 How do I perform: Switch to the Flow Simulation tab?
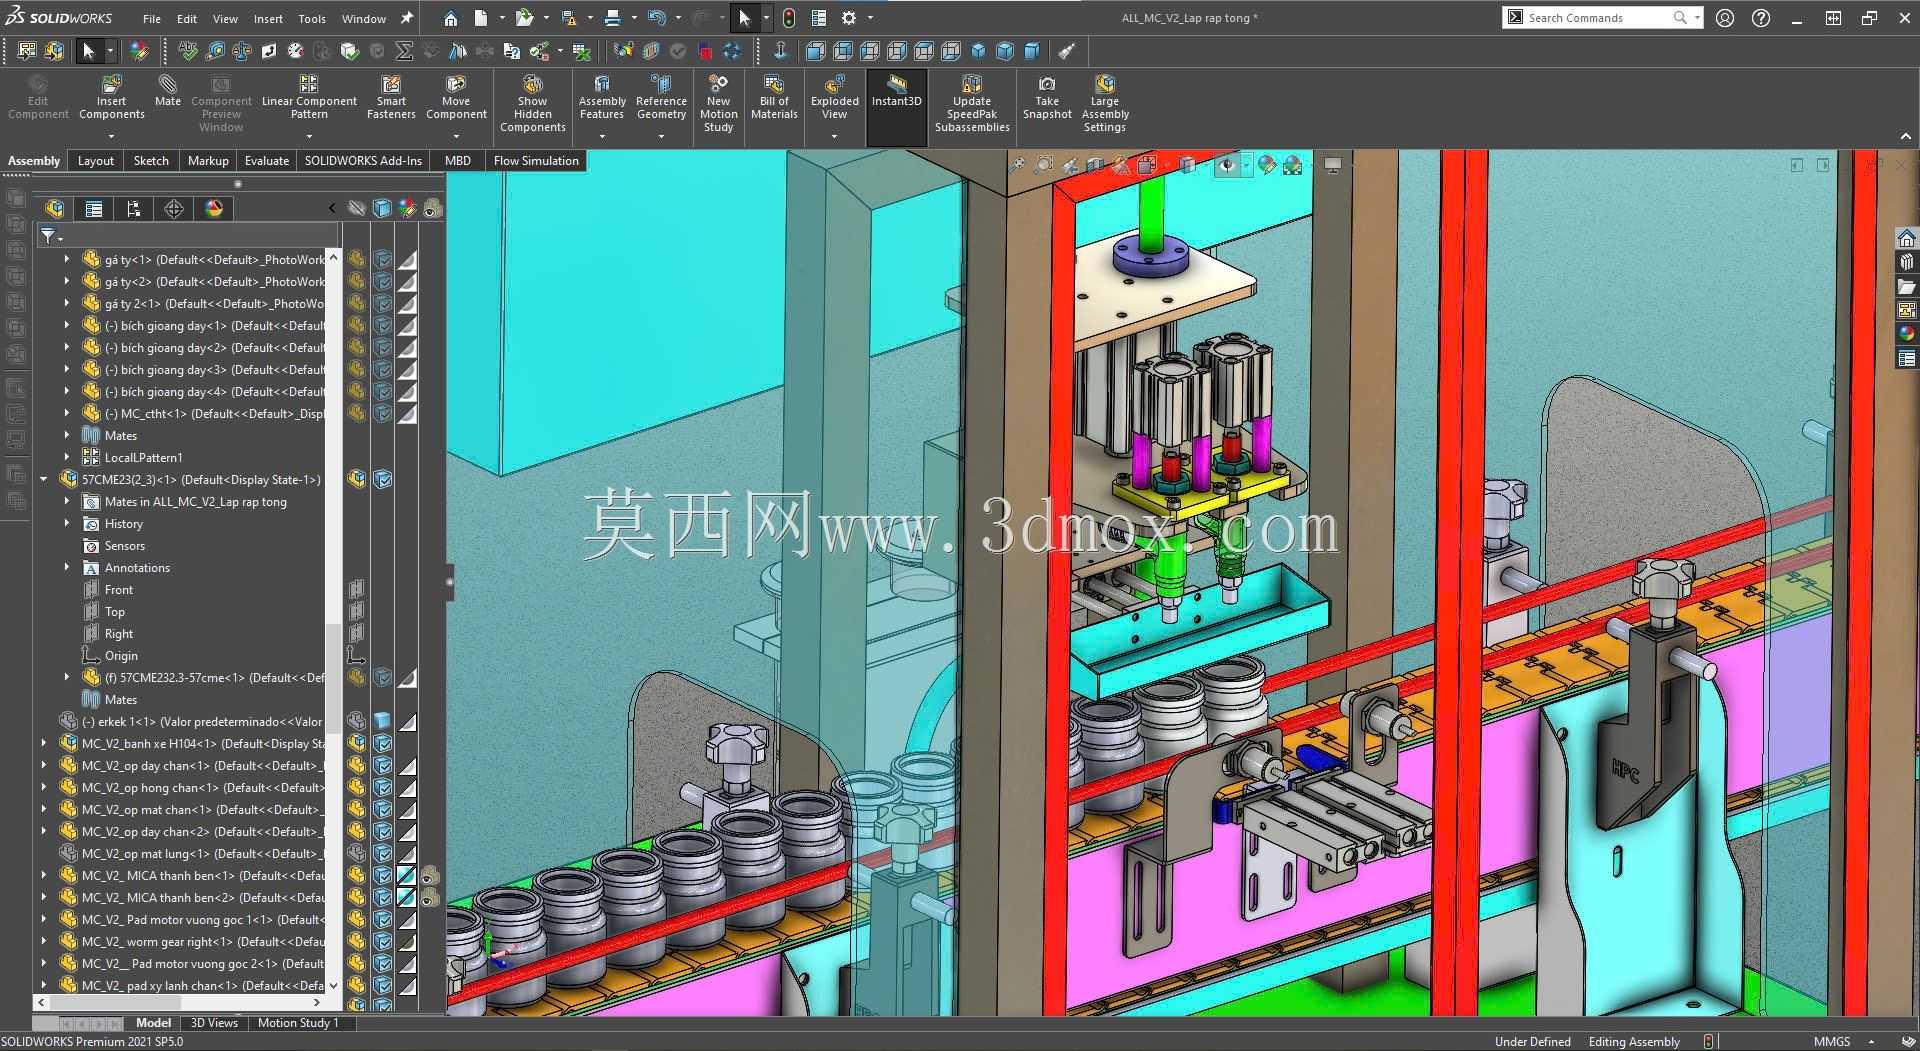coord(536,161)
